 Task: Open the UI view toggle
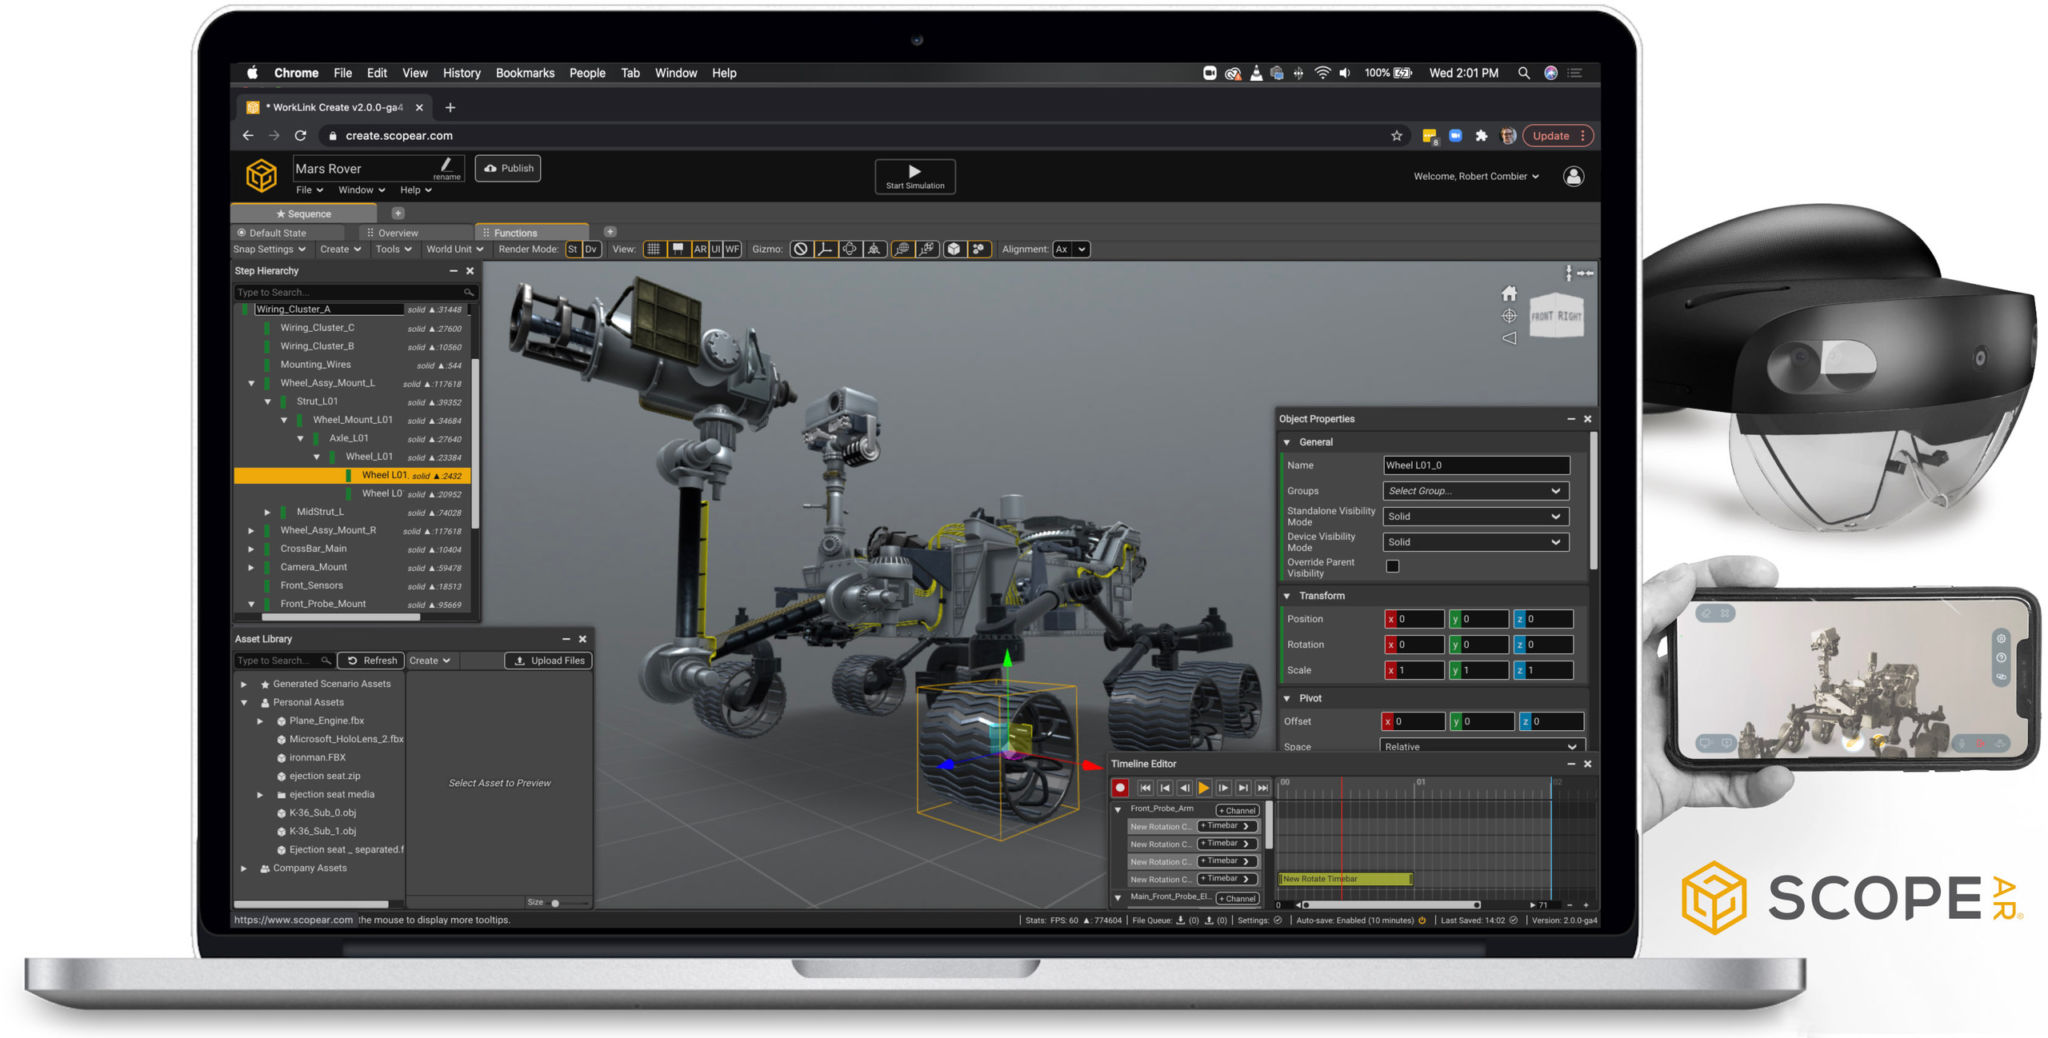click(716, 249)
